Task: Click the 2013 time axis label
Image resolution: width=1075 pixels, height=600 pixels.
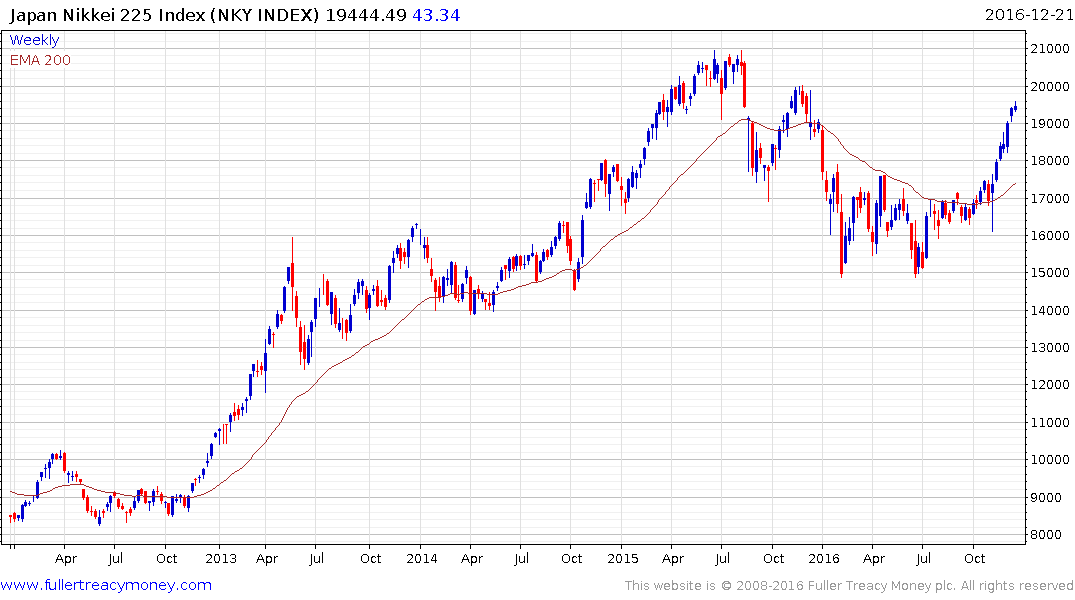Action: 221,558
